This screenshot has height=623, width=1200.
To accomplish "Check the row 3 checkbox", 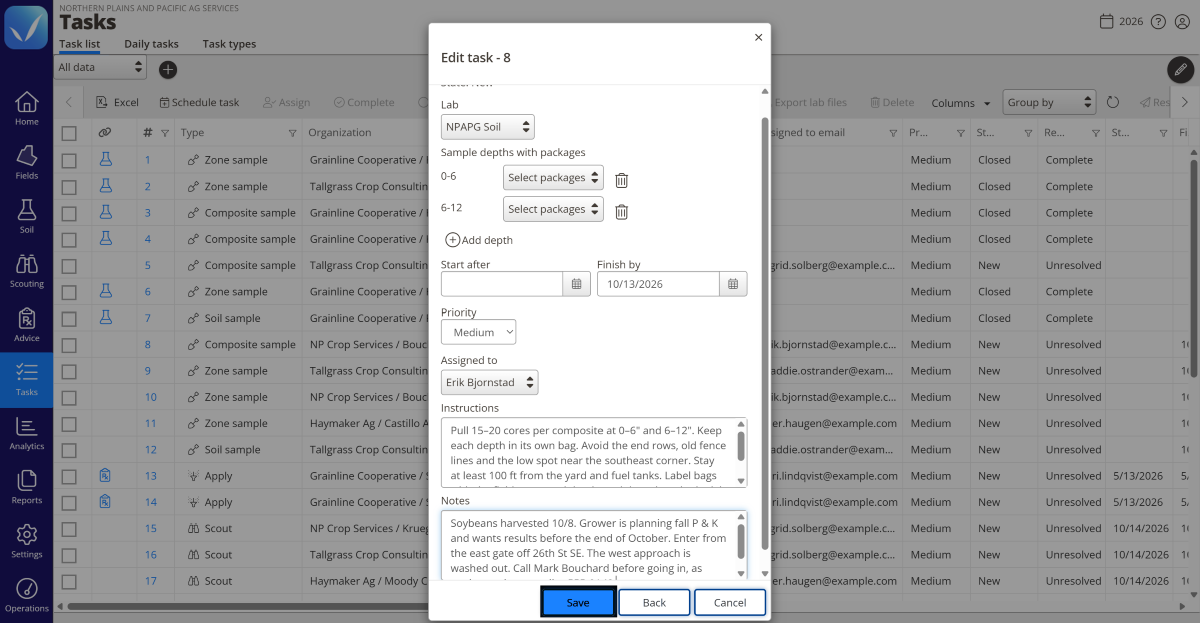I will (x=69, y=213).
